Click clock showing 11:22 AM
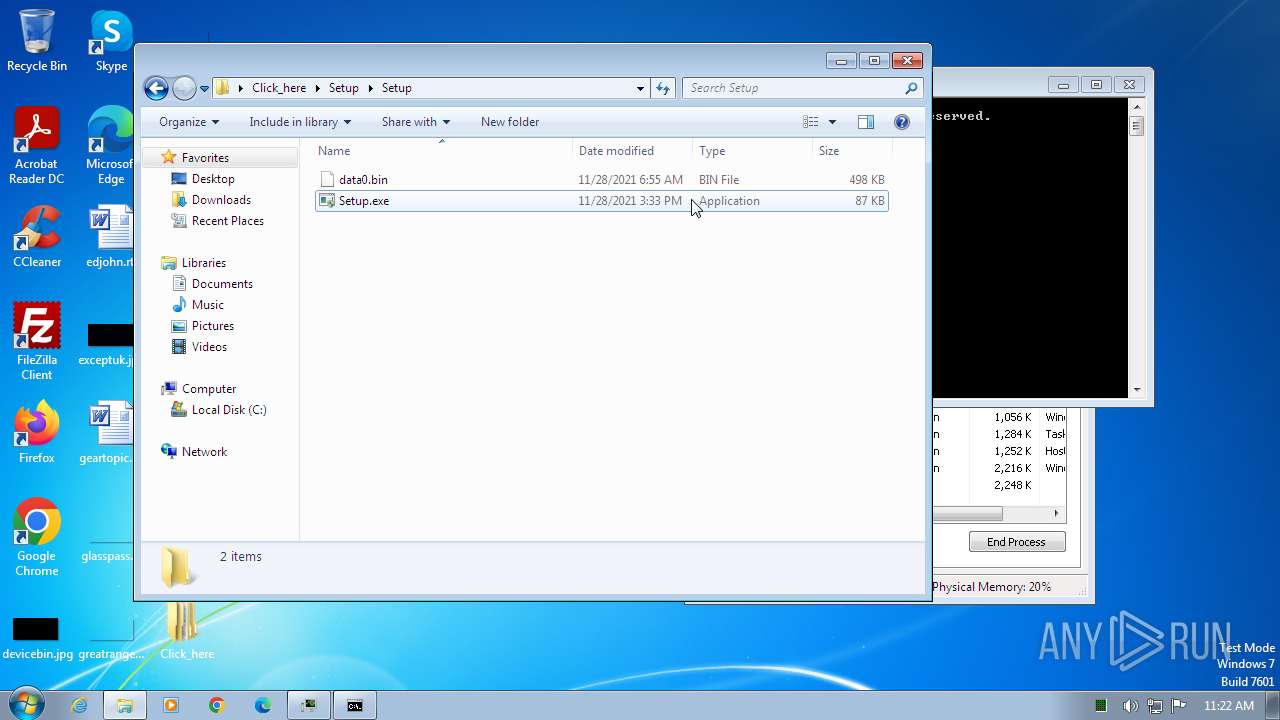The height and width of the screenshot is (720, 1280). click(x=1229, y=706)
